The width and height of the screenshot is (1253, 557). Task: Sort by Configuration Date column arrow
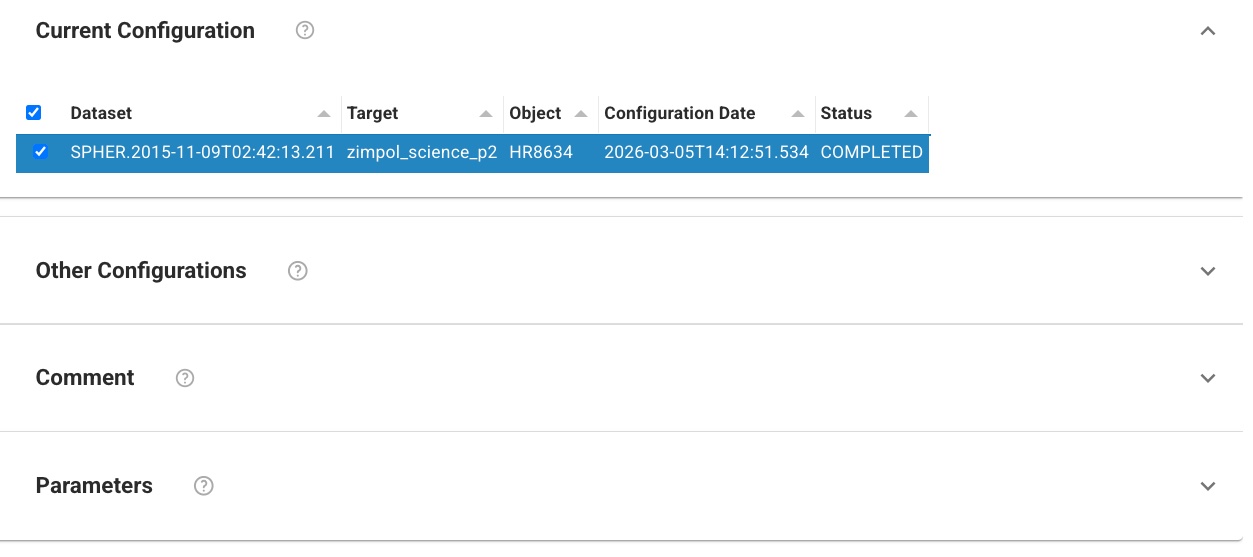(798, 114)
